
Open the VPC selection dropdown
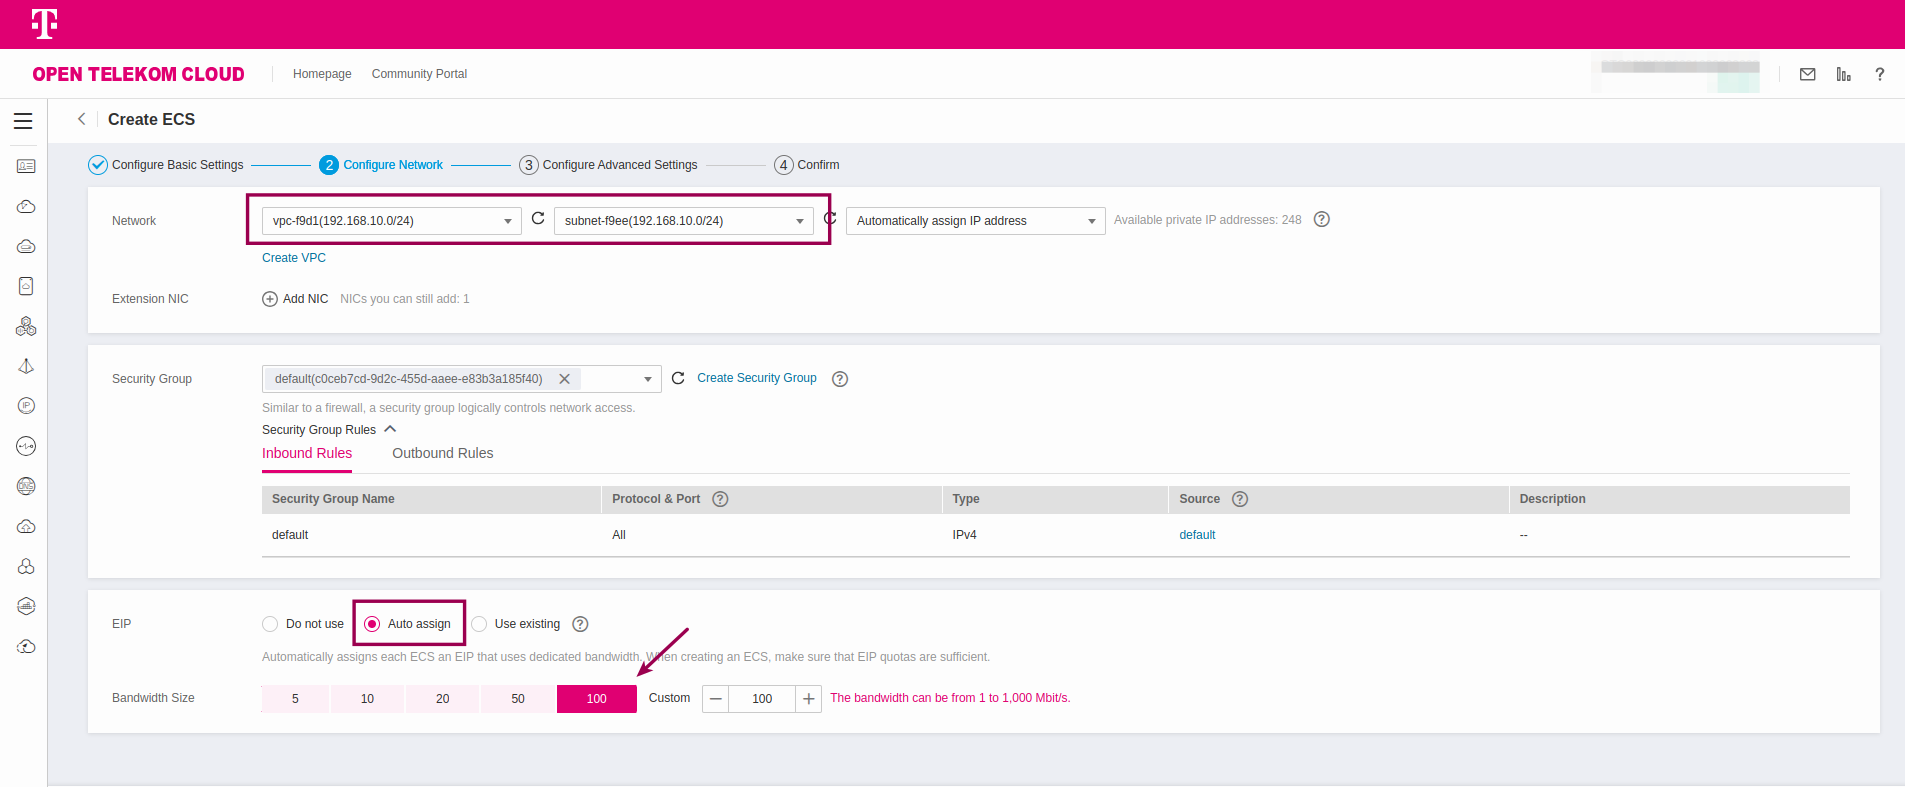(391, 221)
